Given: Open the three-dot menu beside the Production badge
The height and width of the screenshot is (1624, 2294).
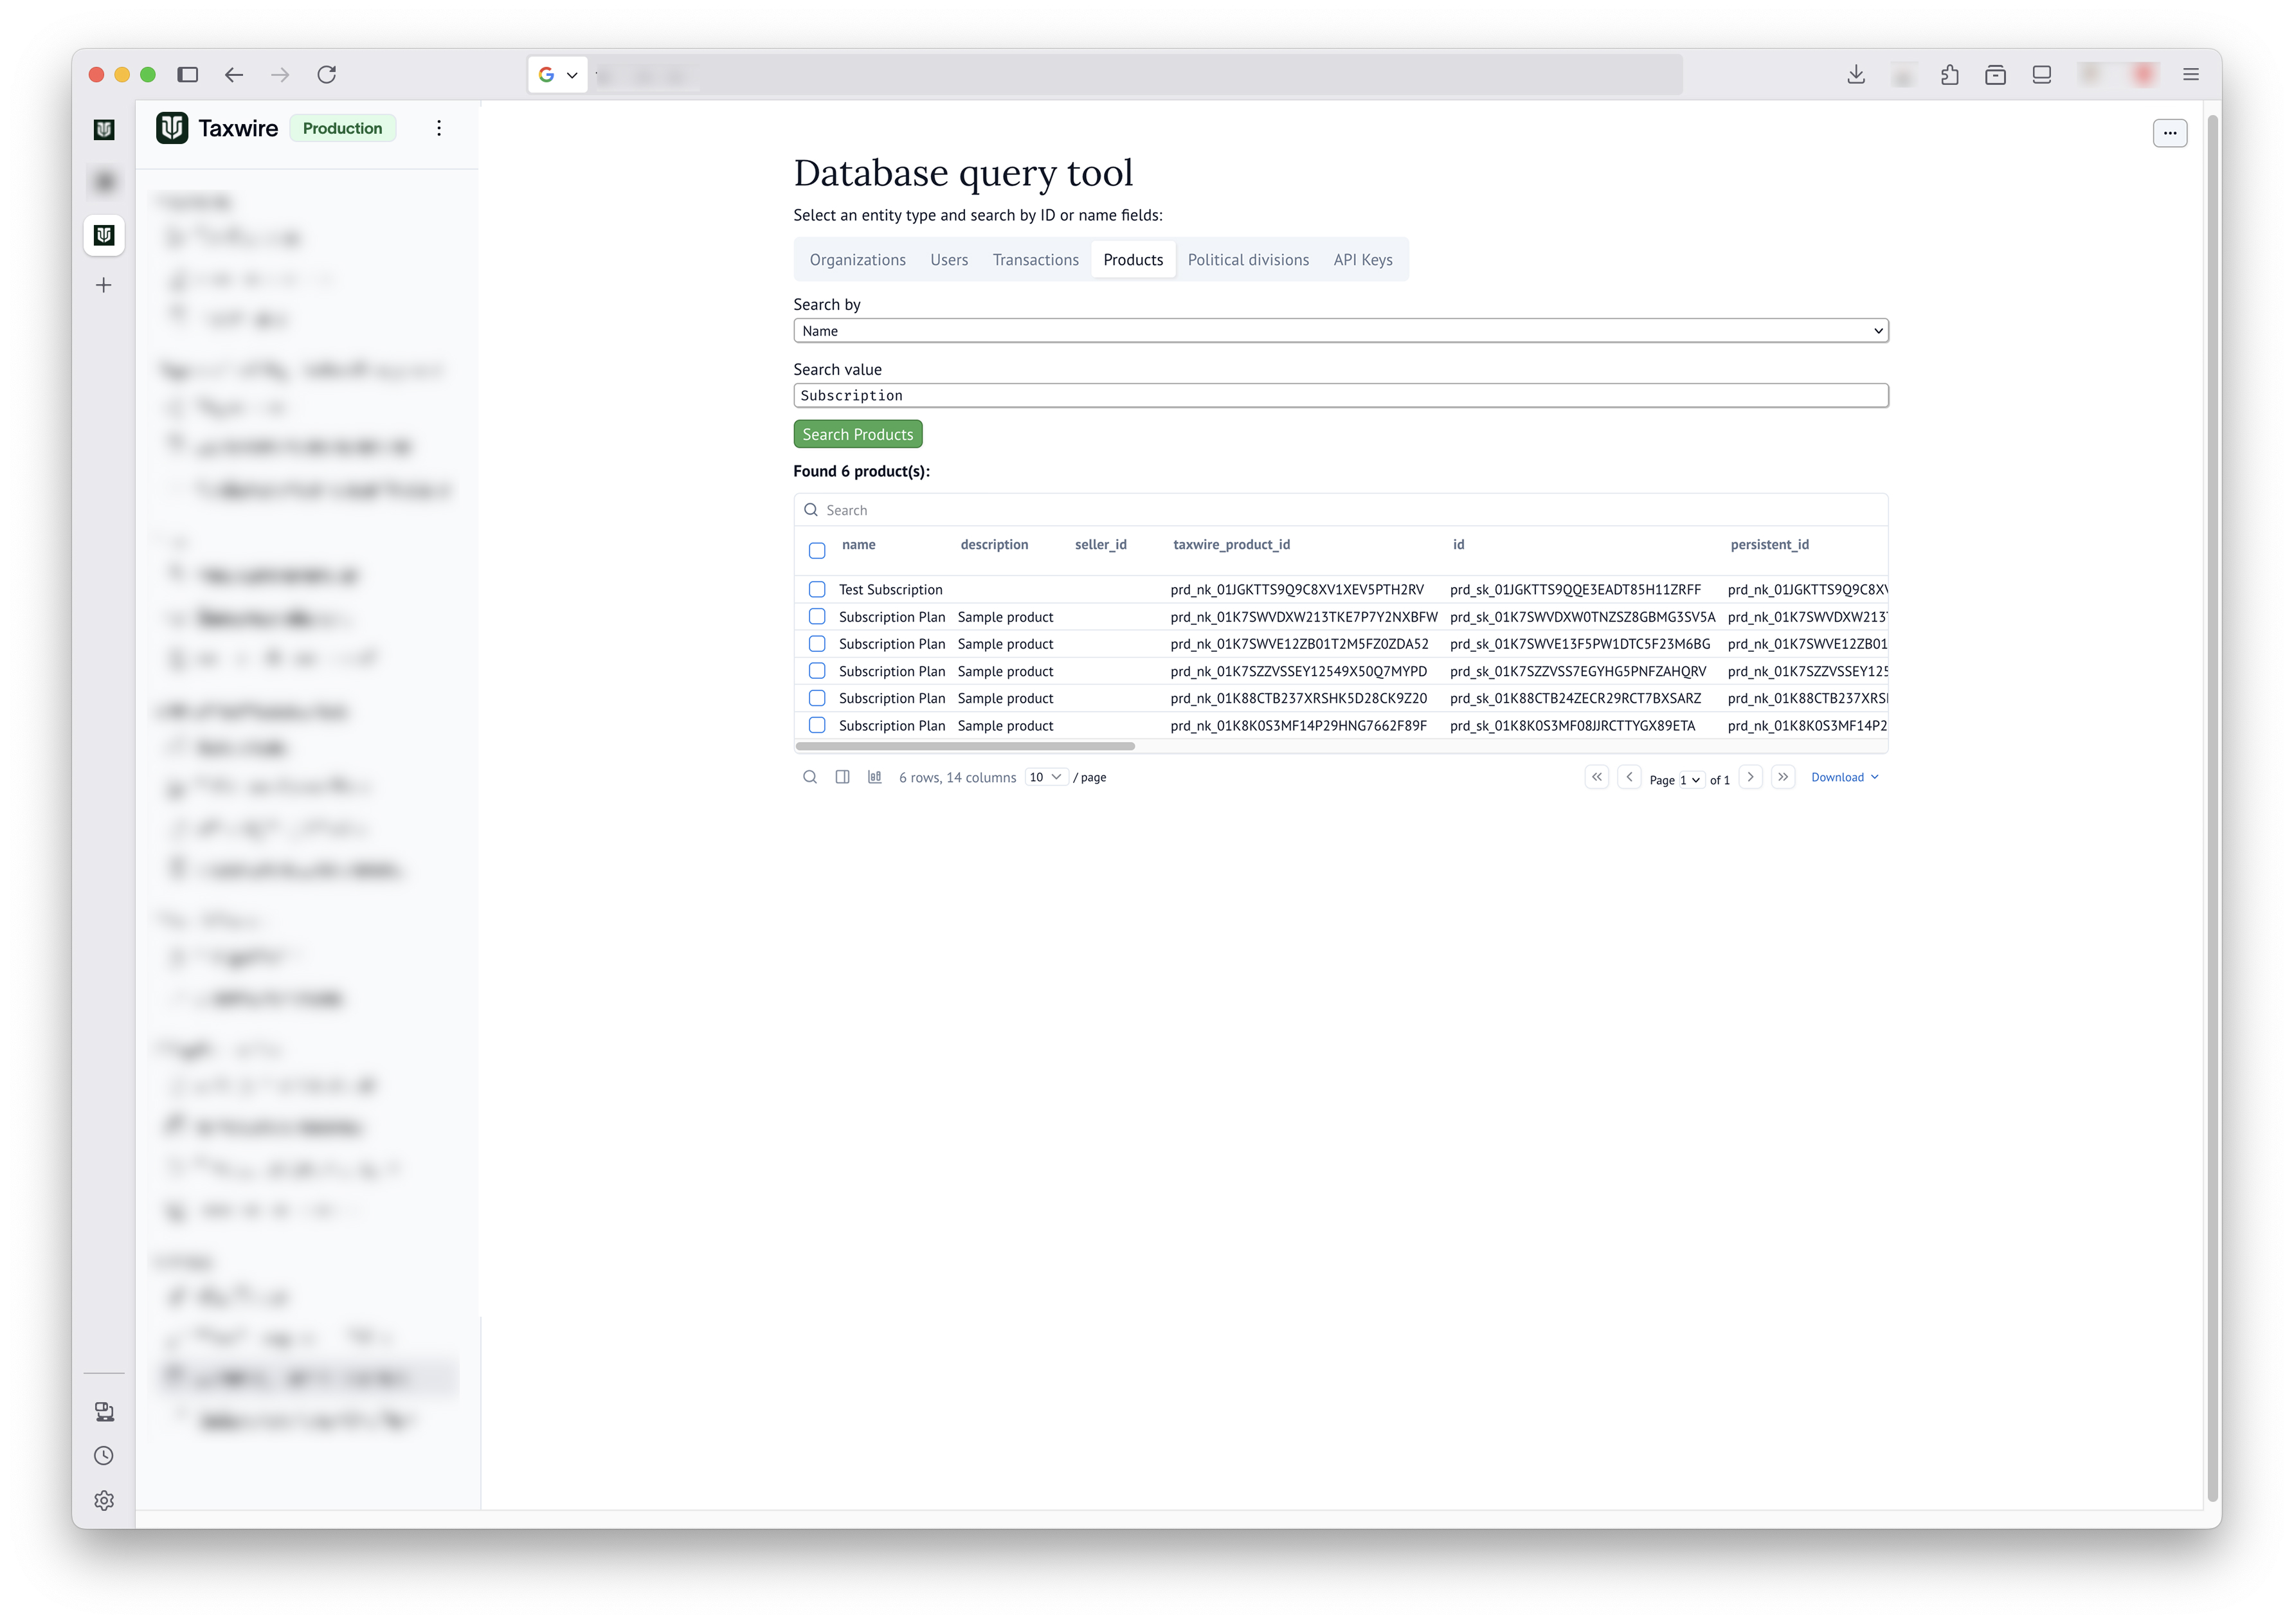Looking at the screenshot, I should [x=439, y=128].
